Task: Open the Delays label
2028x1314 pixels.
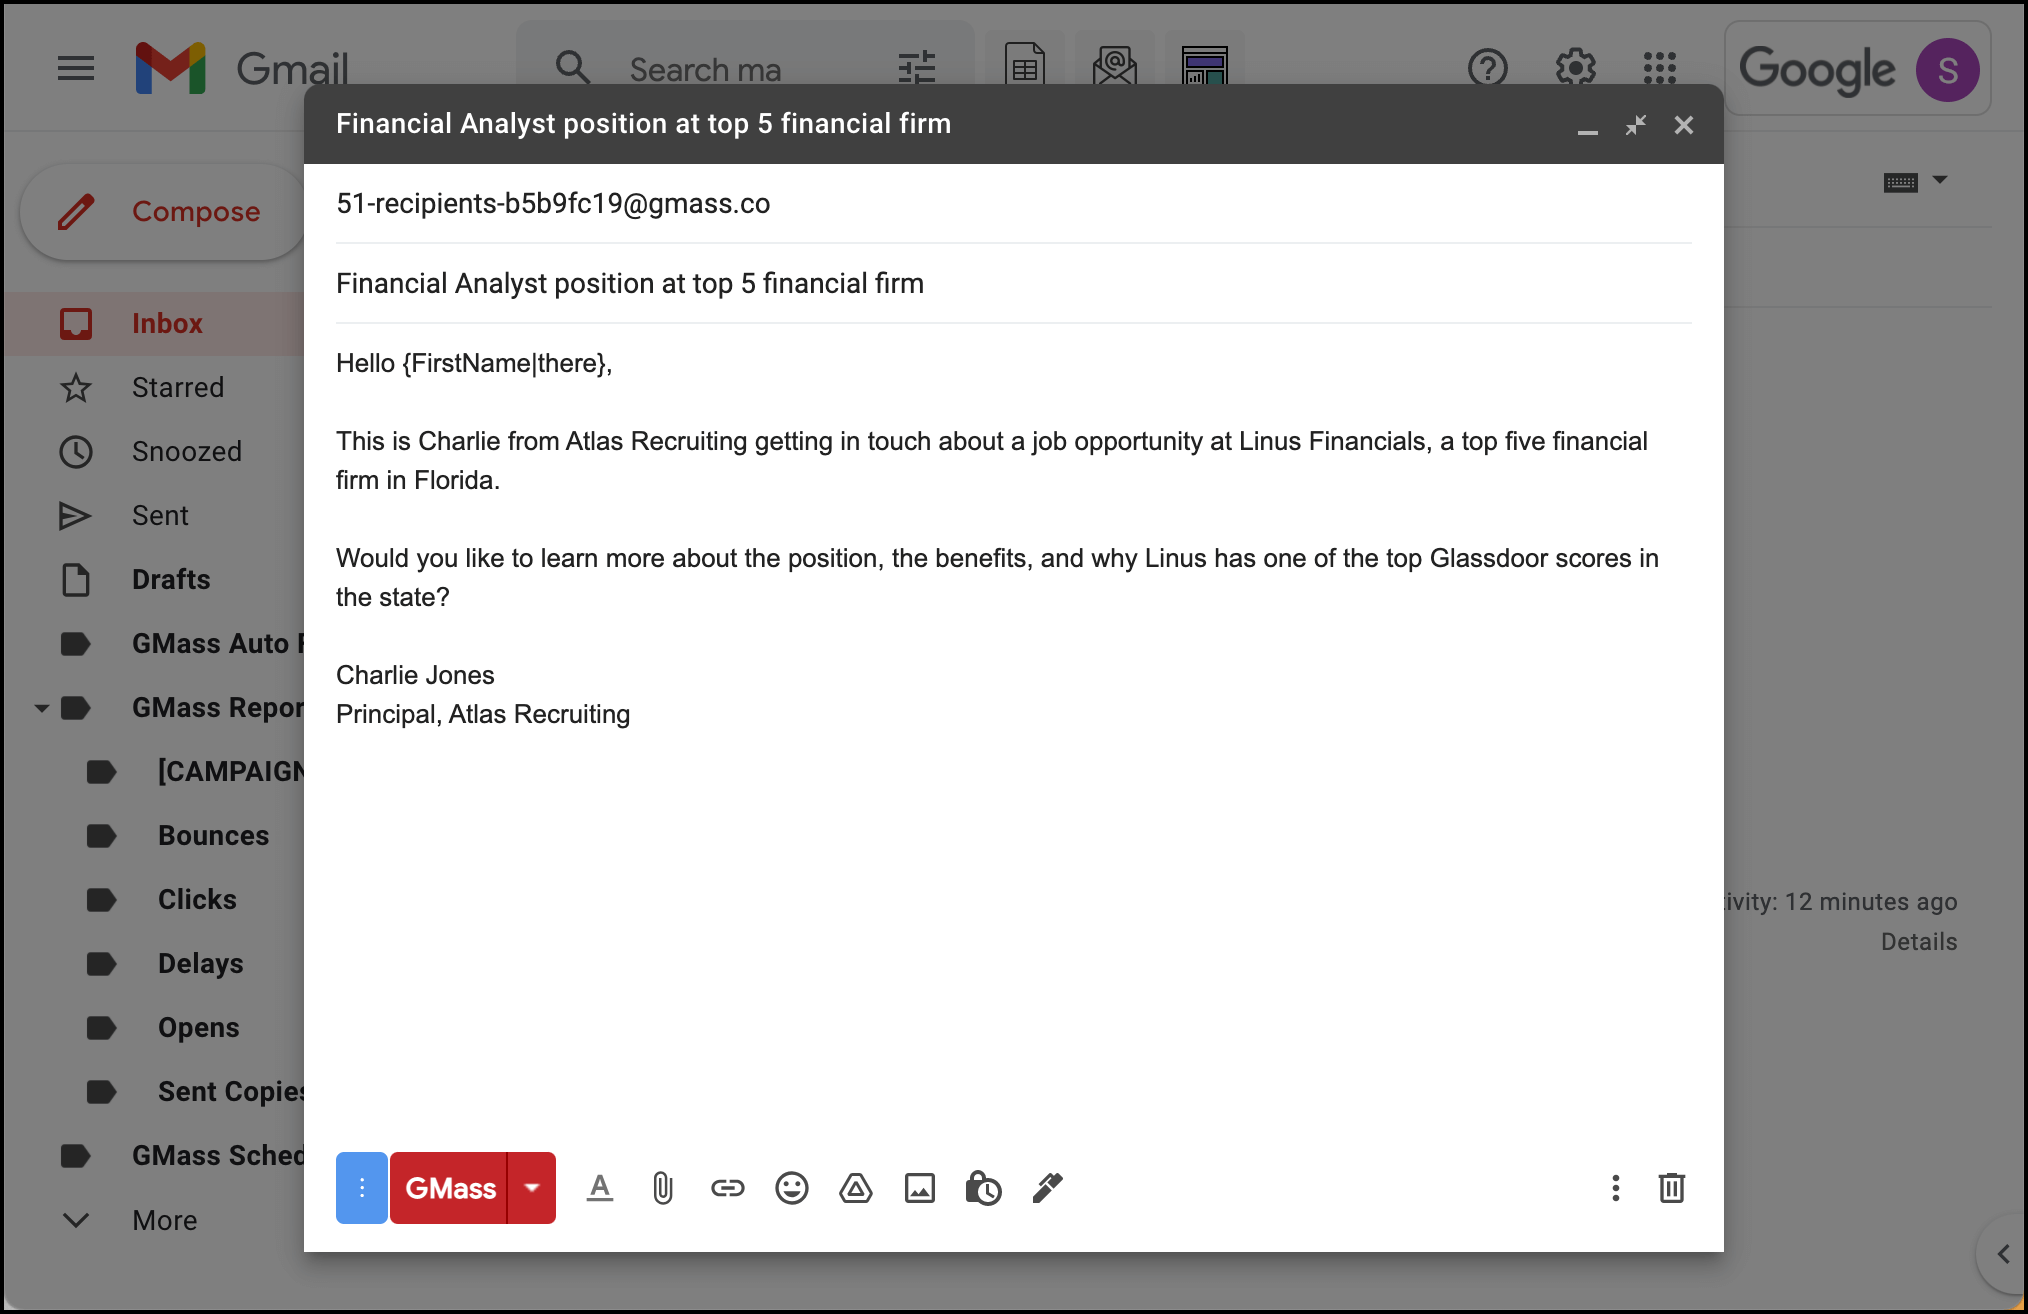Action: coord(154,964)
